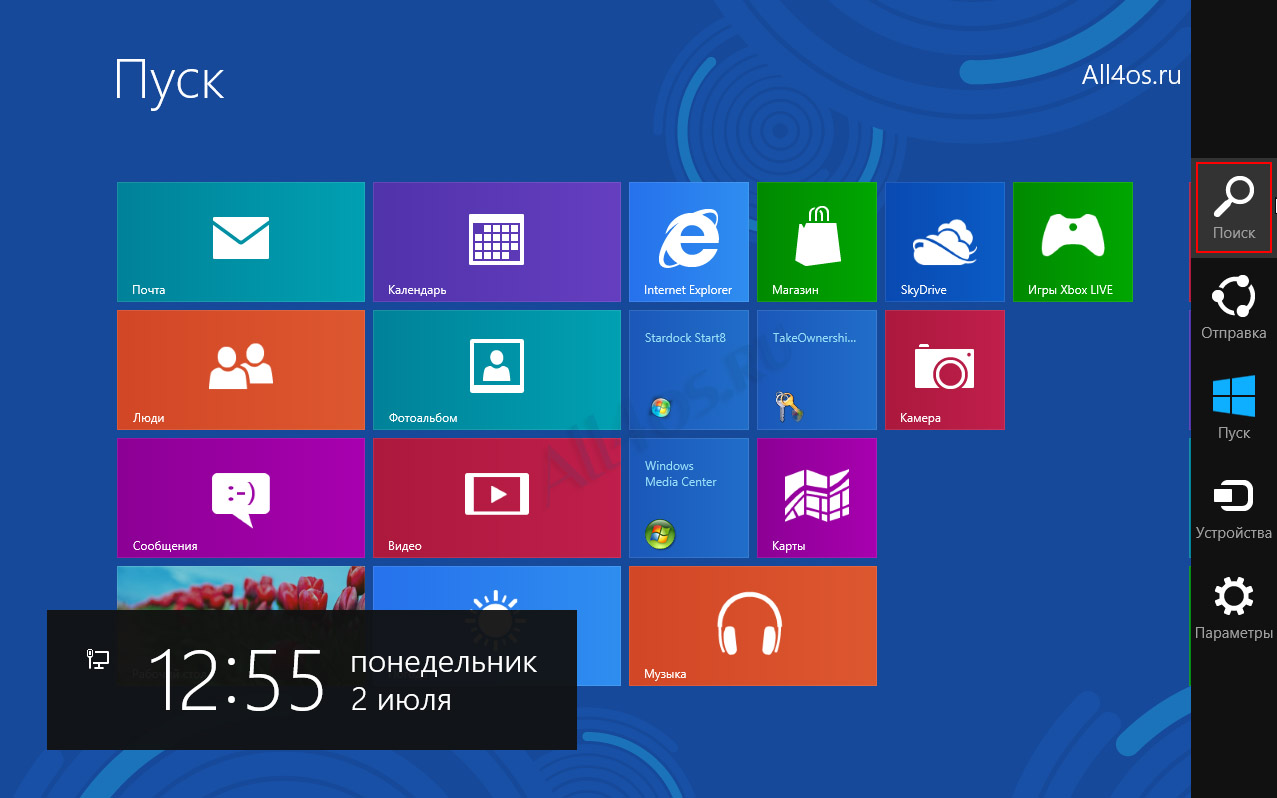Open the Параметры settings charm
The width and height of the screenshot is (1277, 798).
tap(1234, 607)
